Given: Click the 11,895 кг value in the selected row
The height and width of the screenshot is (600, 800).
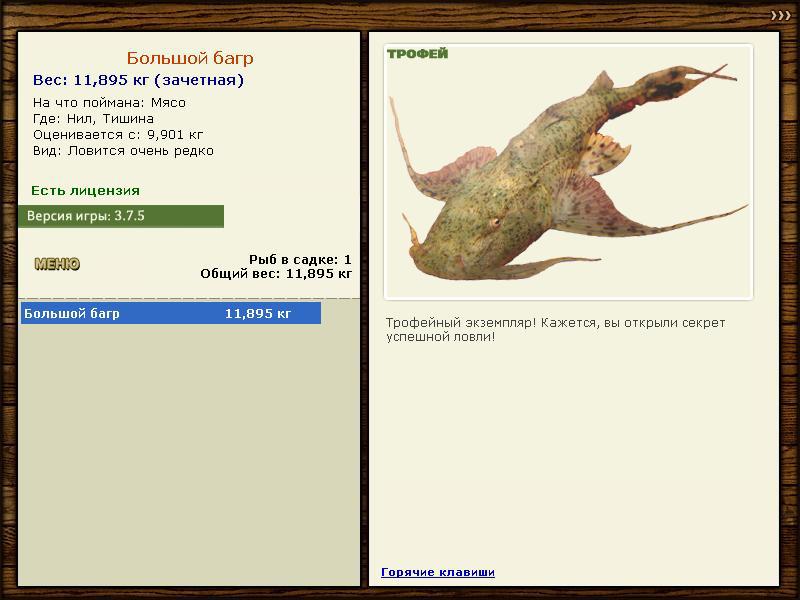Looking at the screenshot, I should [x=258, y=313].
